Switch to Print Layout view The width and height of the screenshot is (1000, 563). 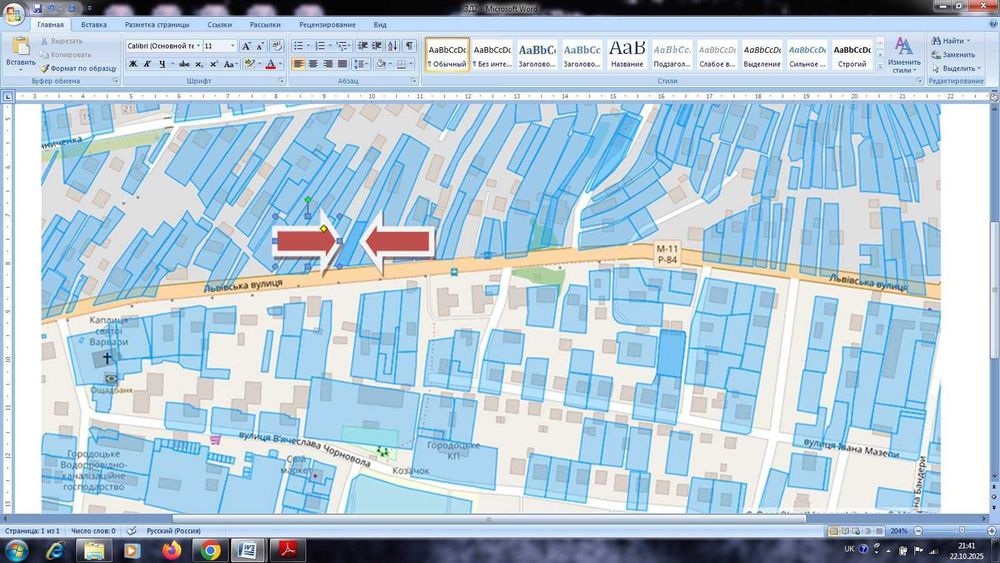tap(833, 530)
